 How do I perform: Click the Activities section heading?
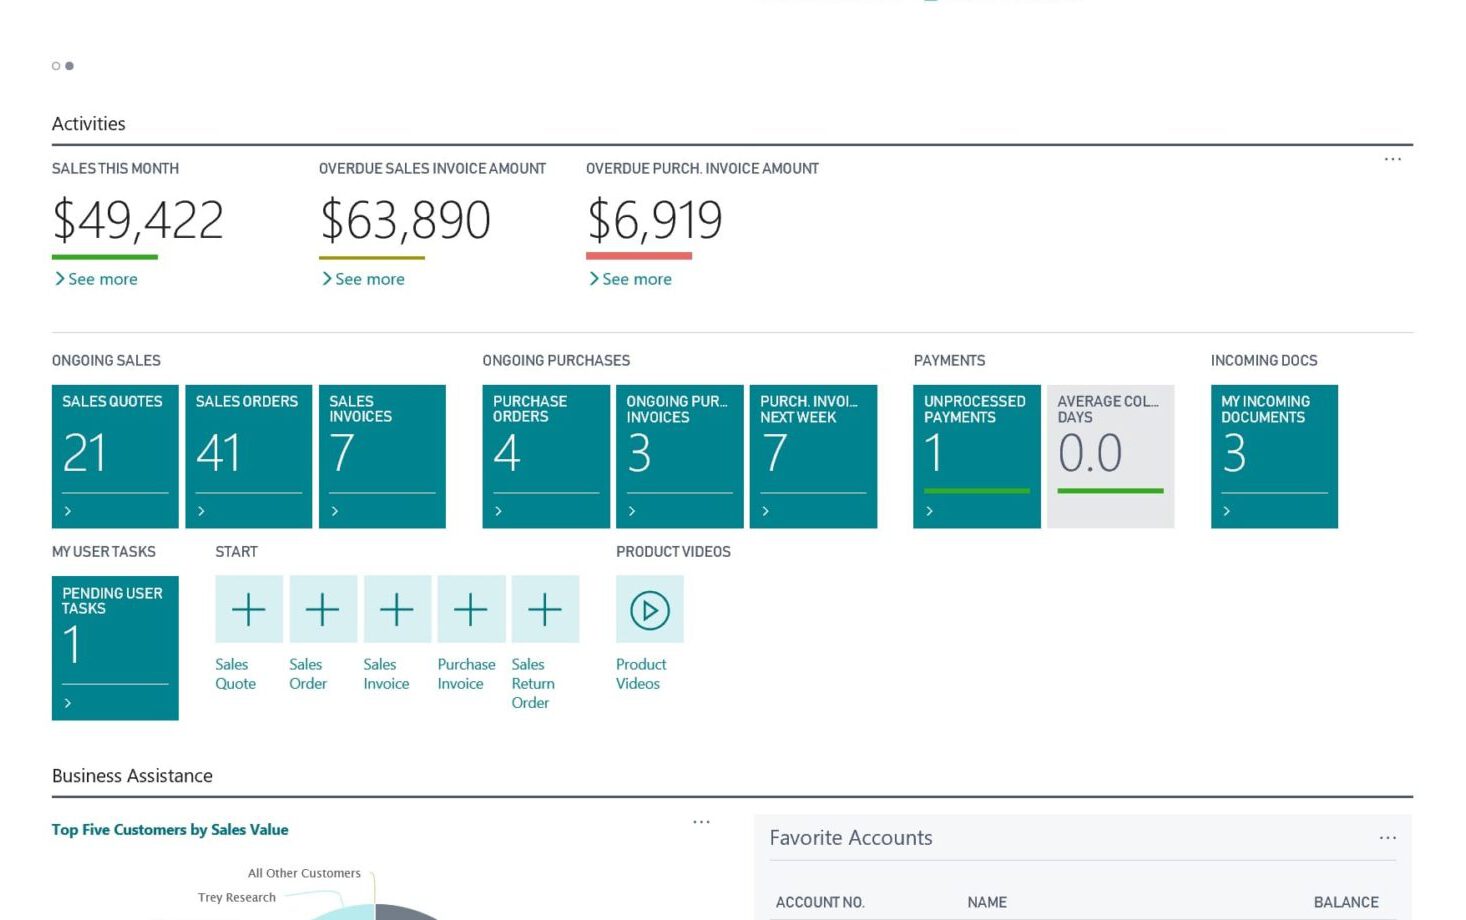click(x=89, y=124)
